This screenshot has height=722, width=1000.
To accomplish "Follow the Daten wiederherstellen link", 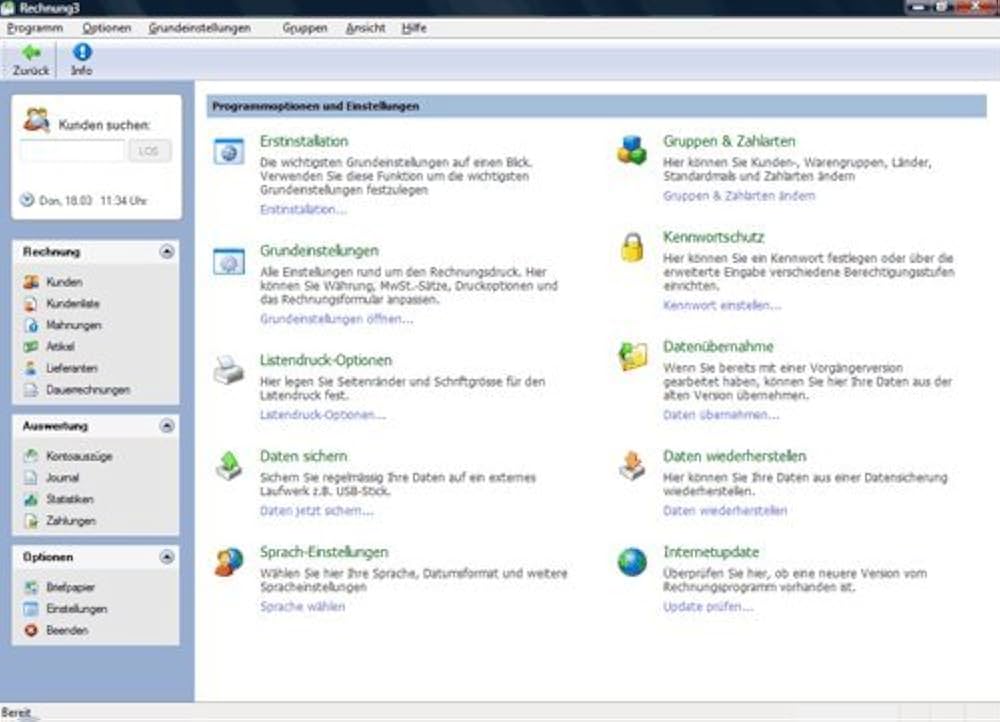I will coord(725,510).
